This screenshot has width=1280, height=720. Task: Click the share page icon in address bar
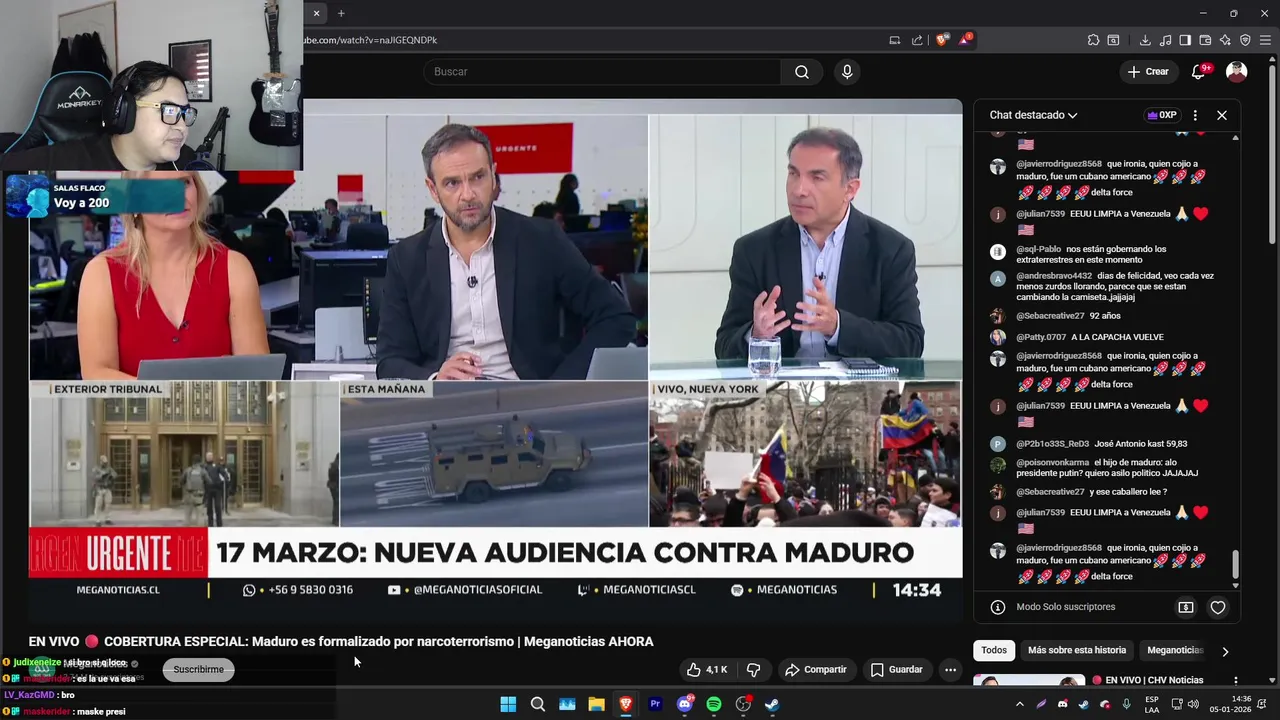tap(917, 40)
